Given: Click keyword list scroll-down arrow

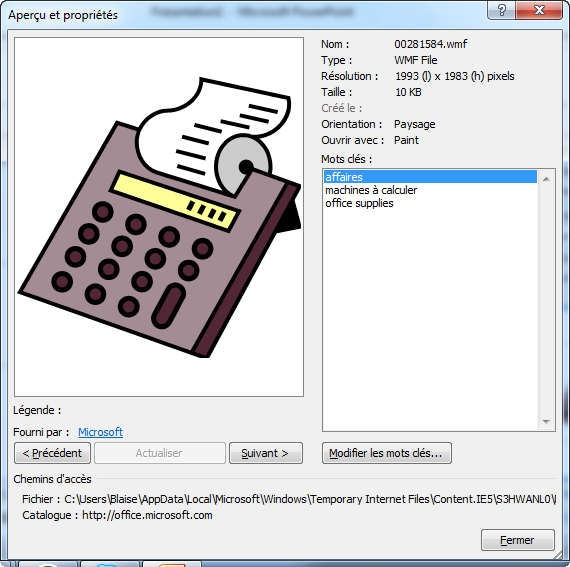Looking at the screenshot, I should point(546,422).
